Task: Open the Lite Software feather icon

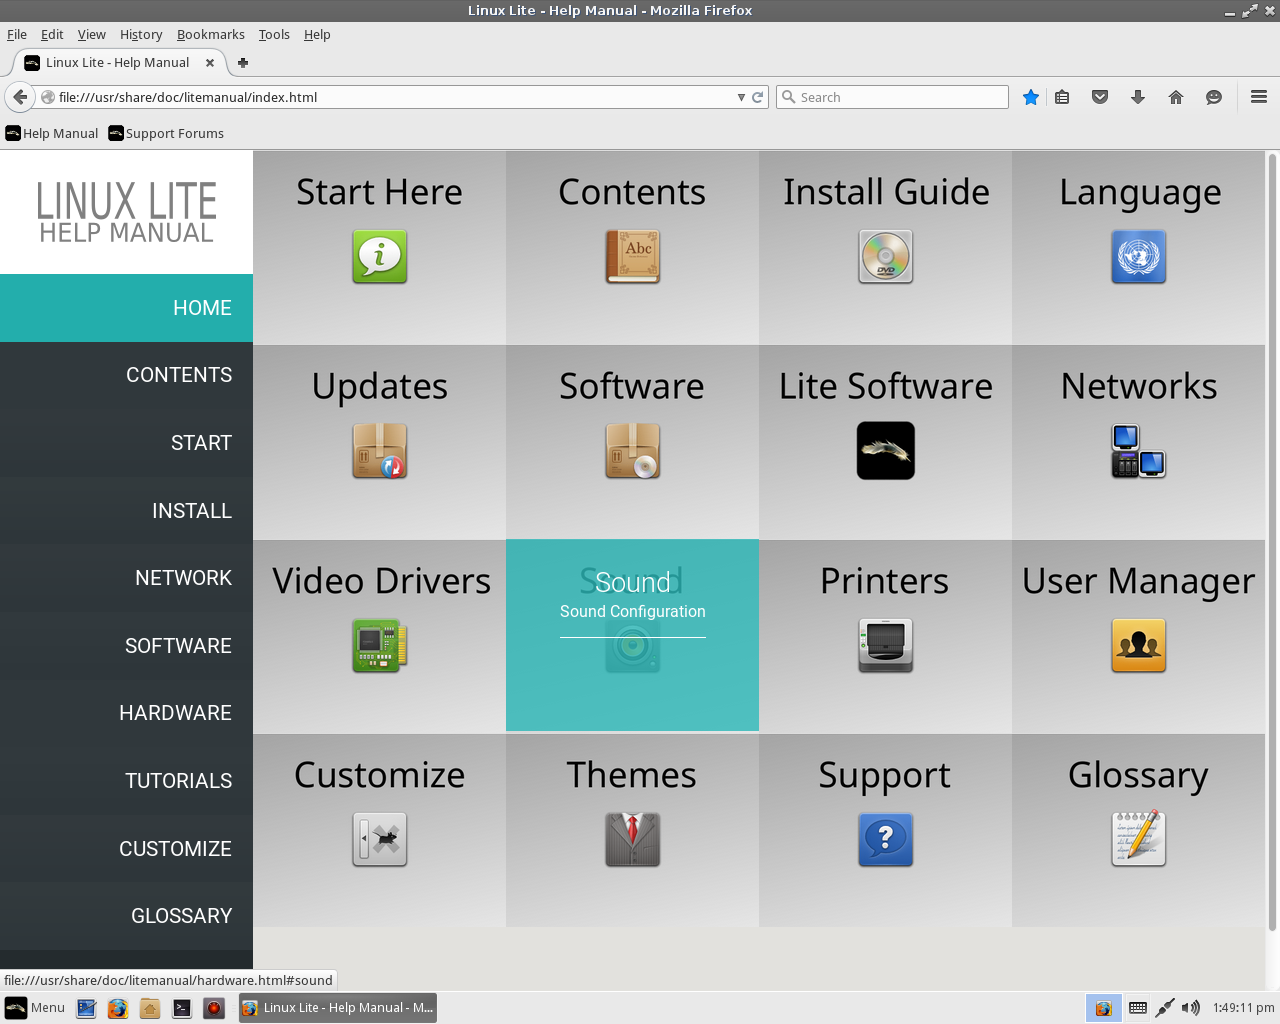Action: [x=885, y=451]
